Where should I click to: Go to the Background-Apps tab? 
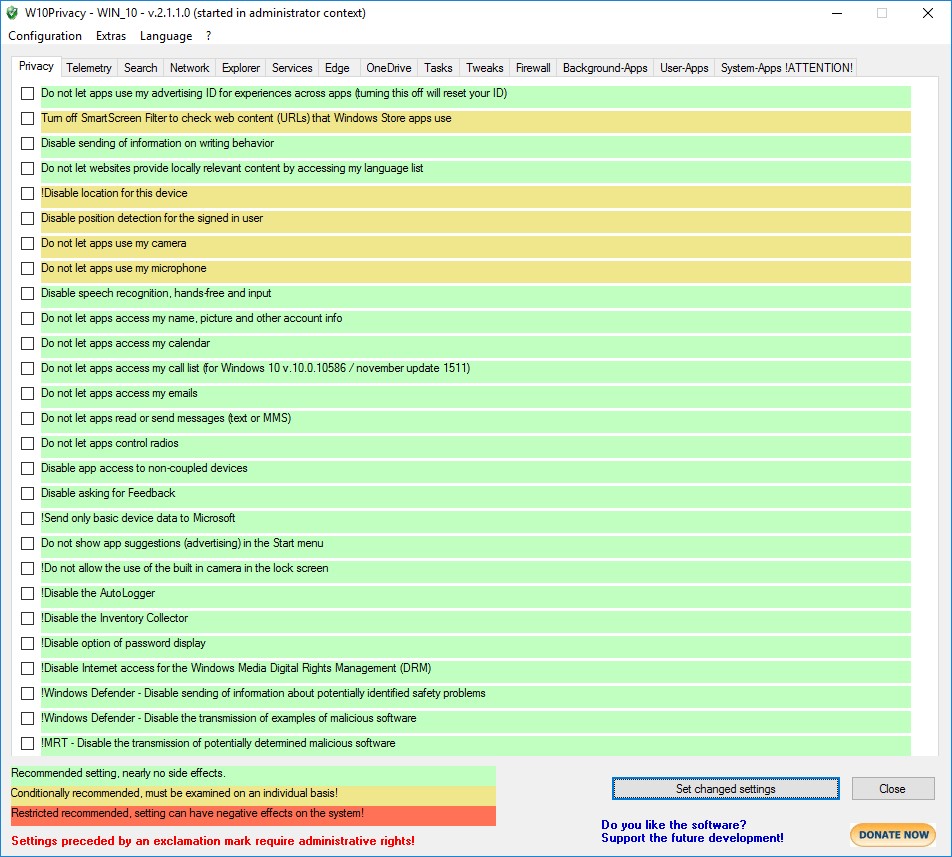pos(605,68)
